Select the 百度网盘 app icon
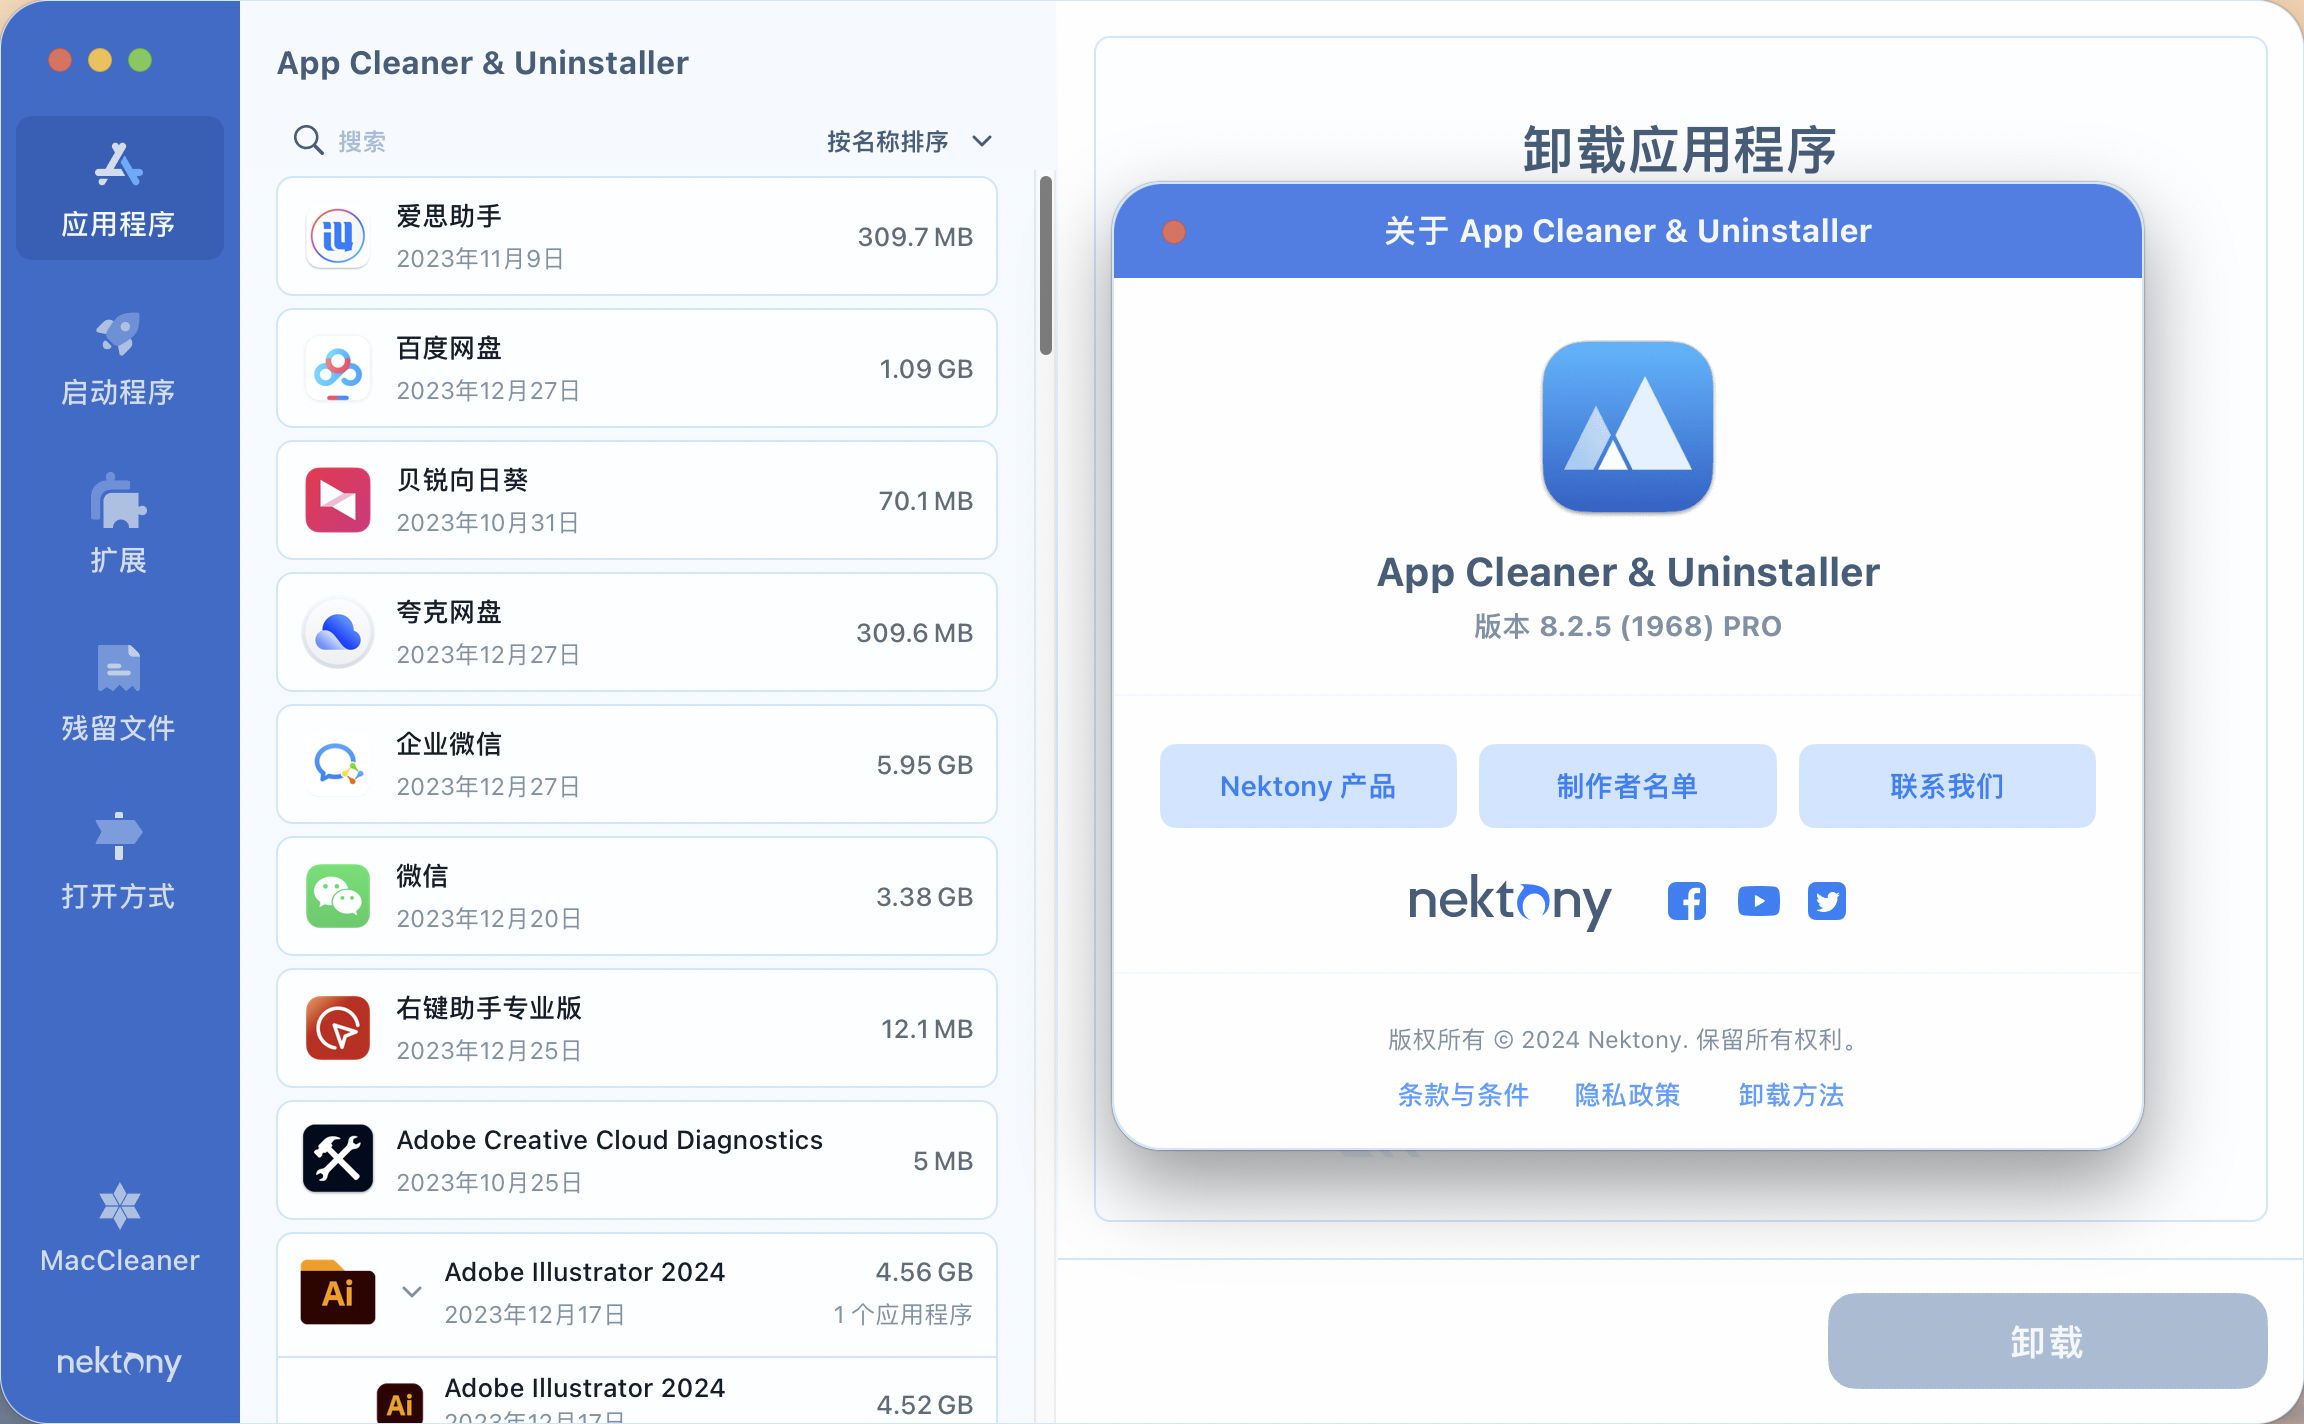Image resolution: width=2304 pixels, height=1424 pixels. (338, 369)
